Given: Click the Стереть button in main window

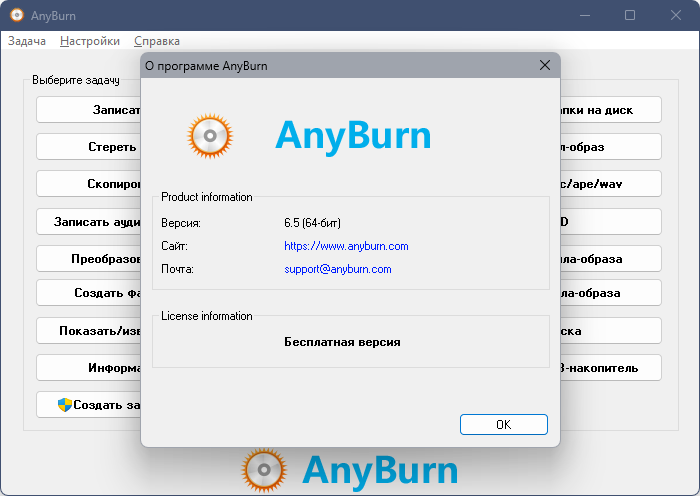Looking at the screenshot, I should 88,147.
